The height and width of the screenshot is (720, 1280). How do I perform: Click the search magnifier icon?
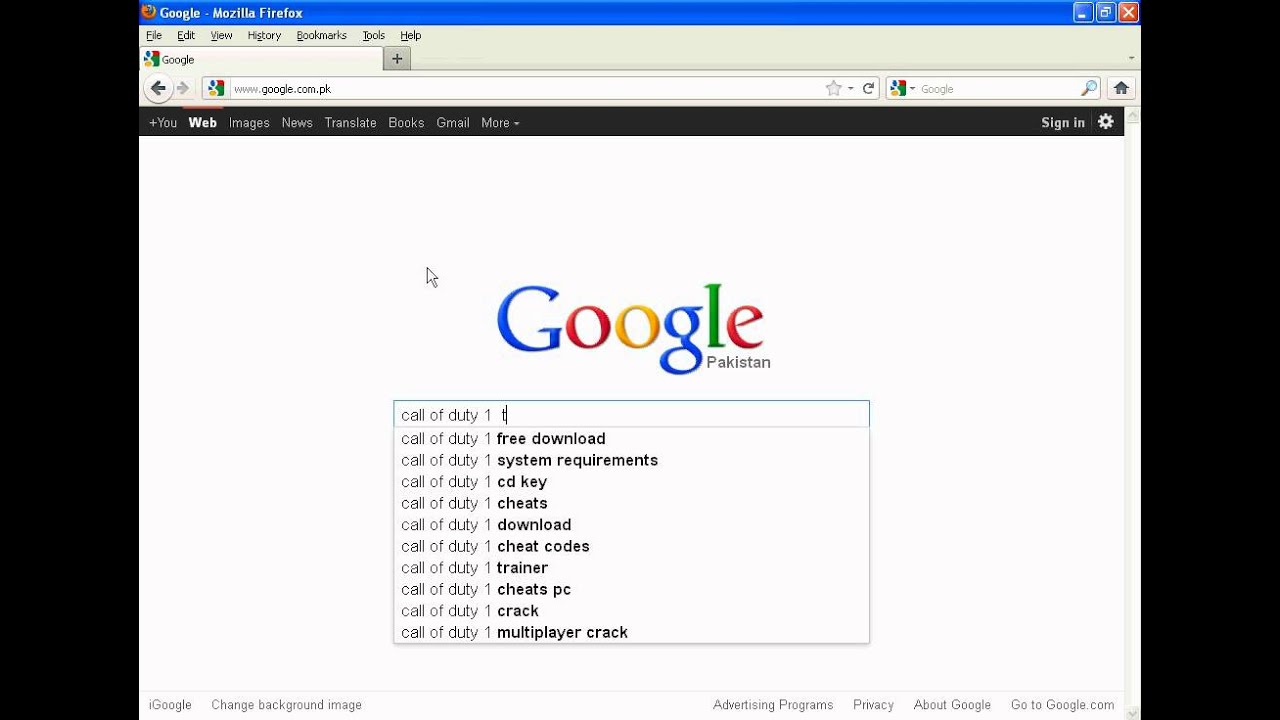tap(1089, 88)
